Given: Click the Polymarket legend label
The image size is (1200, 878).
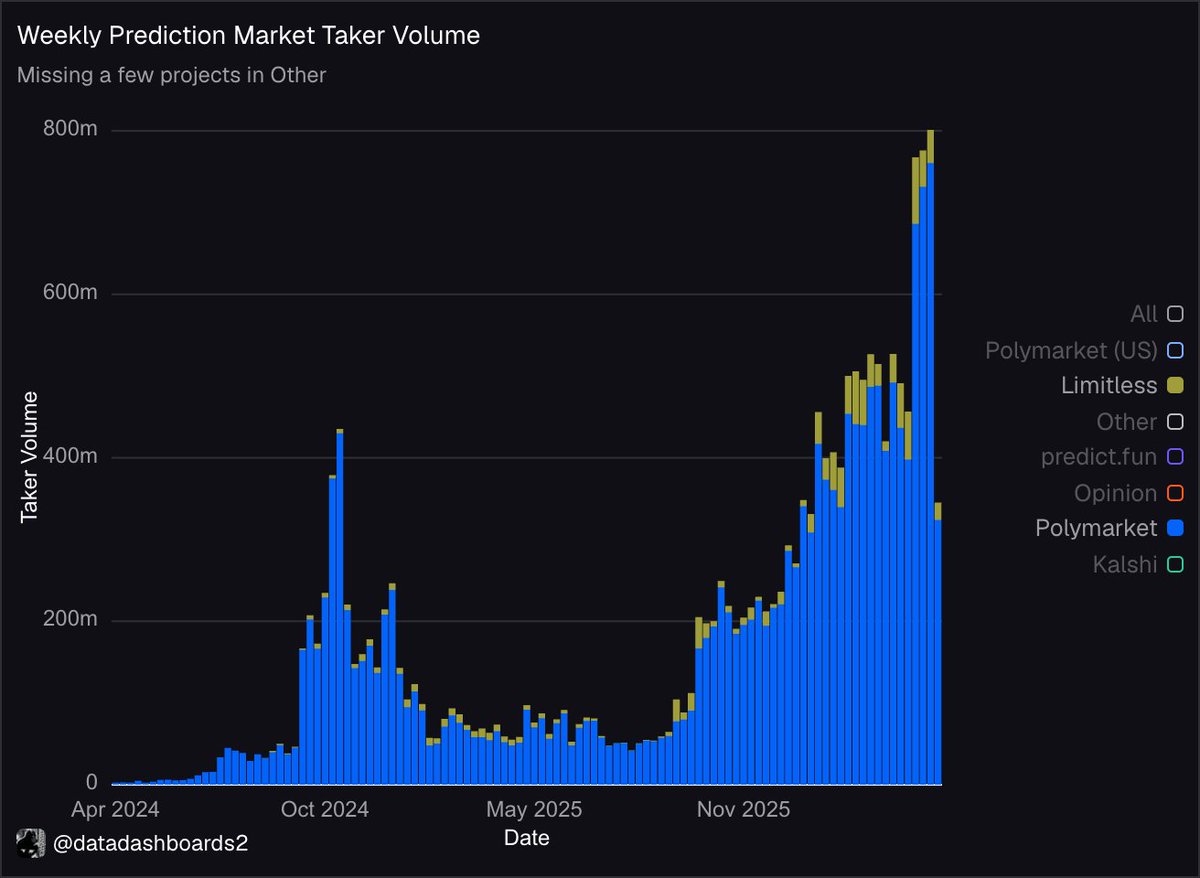Looking at the screenshot, I should (x=1096, y=528).
